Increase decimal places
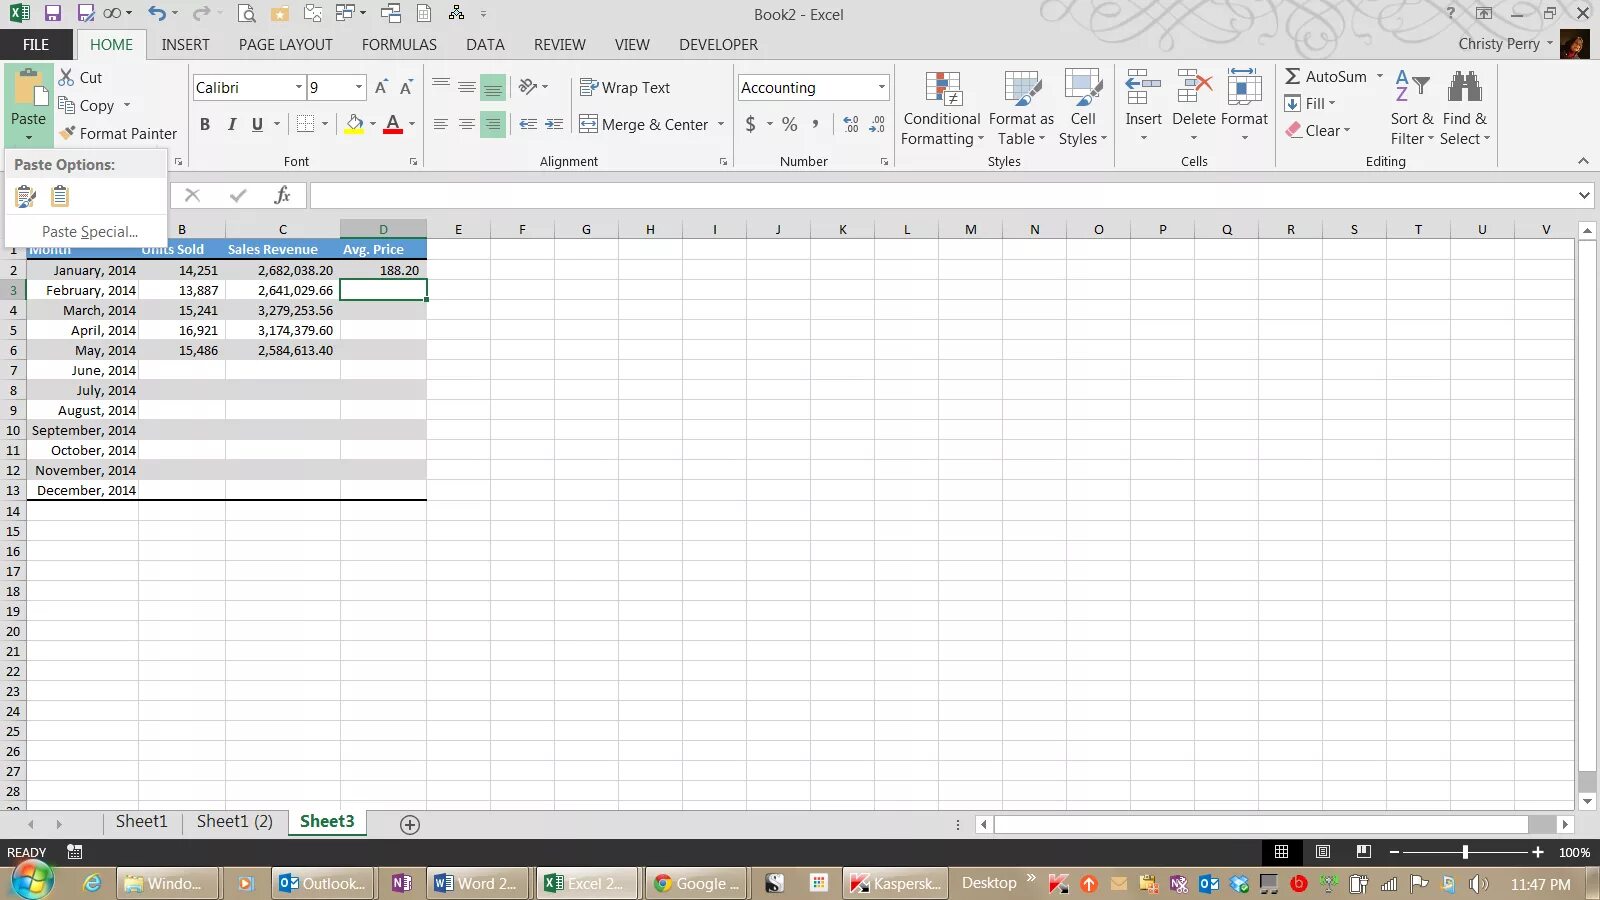This screenshot has width=1600, height=900. click(x=851, y=124)
